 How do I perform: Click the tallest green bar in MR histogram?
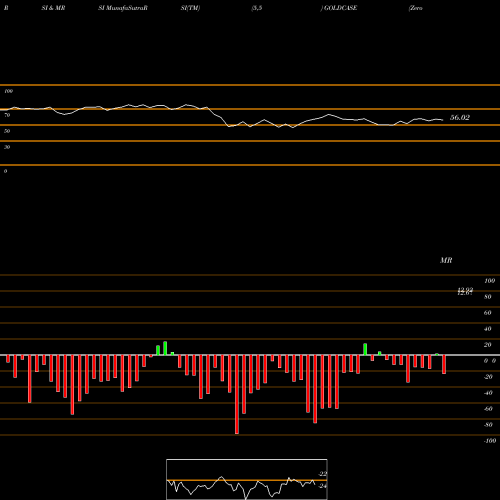click(x=165, y=348)
